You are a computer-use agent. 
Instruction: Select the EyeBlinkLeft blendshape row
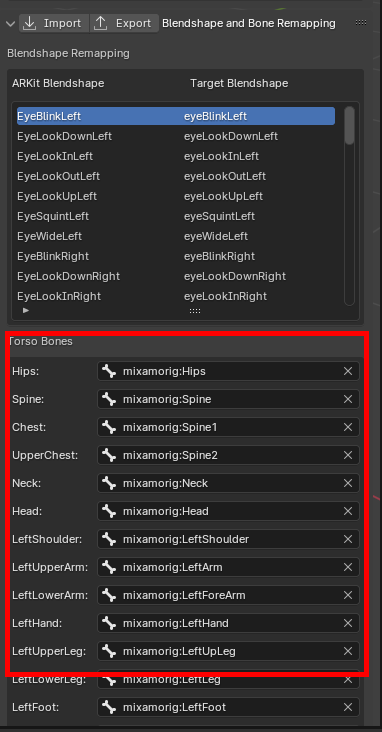(176, 116)
